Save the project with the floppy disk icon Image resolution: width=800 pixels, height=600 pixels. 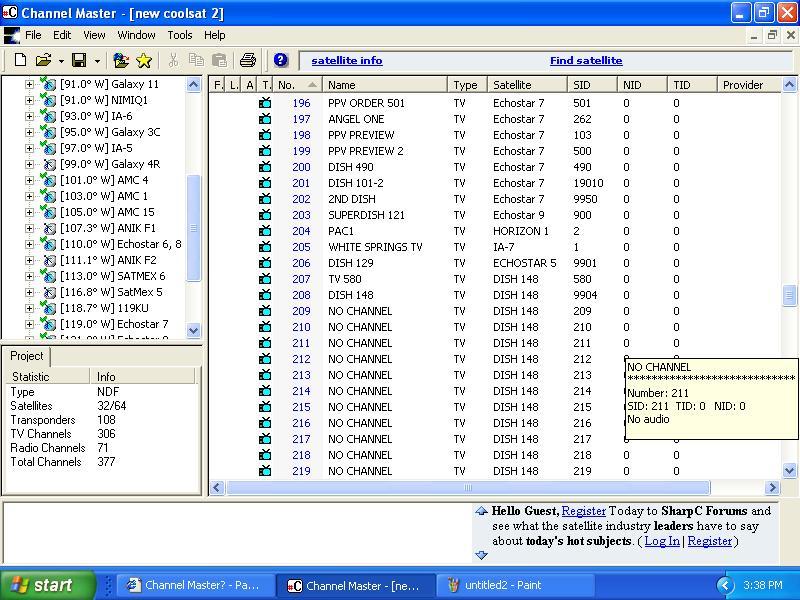point(79,60)
